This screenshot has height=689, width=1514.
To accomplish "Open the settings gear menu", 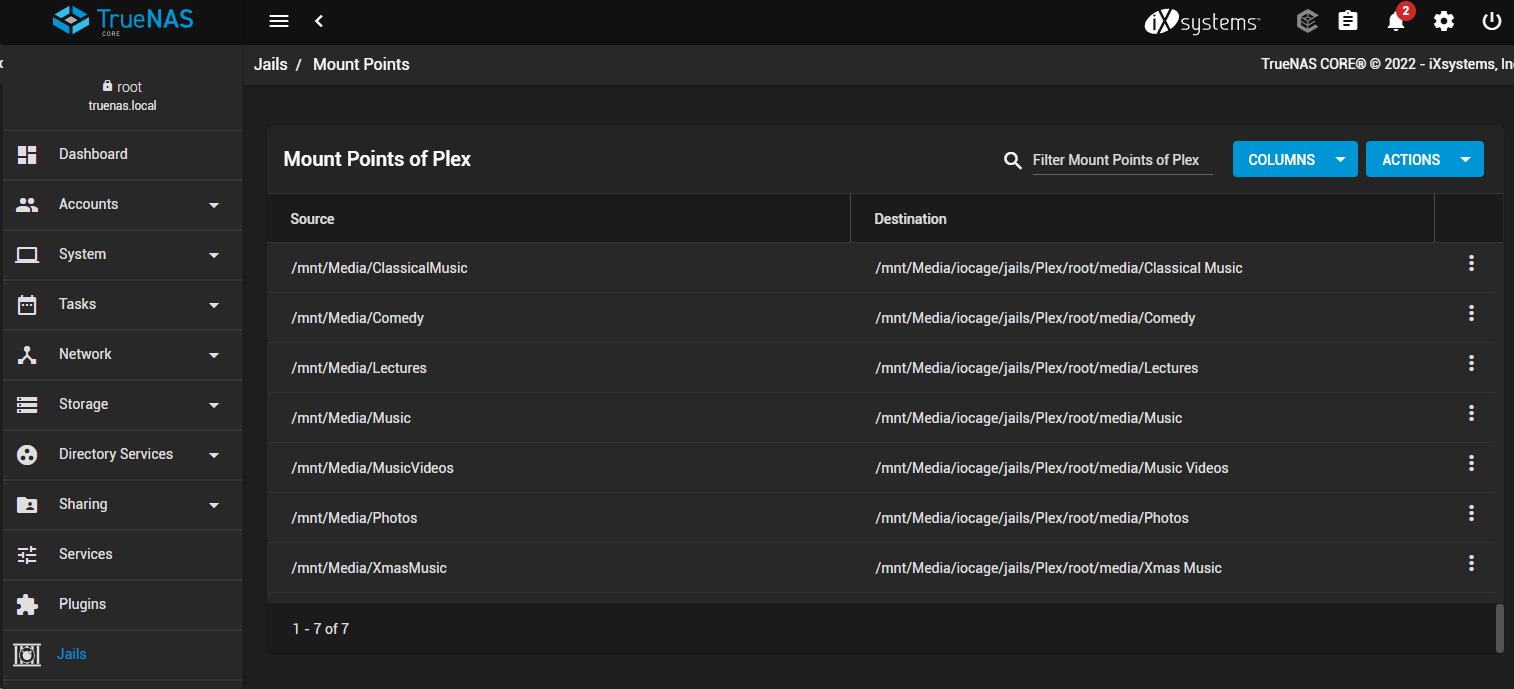I will [1444, 21].
